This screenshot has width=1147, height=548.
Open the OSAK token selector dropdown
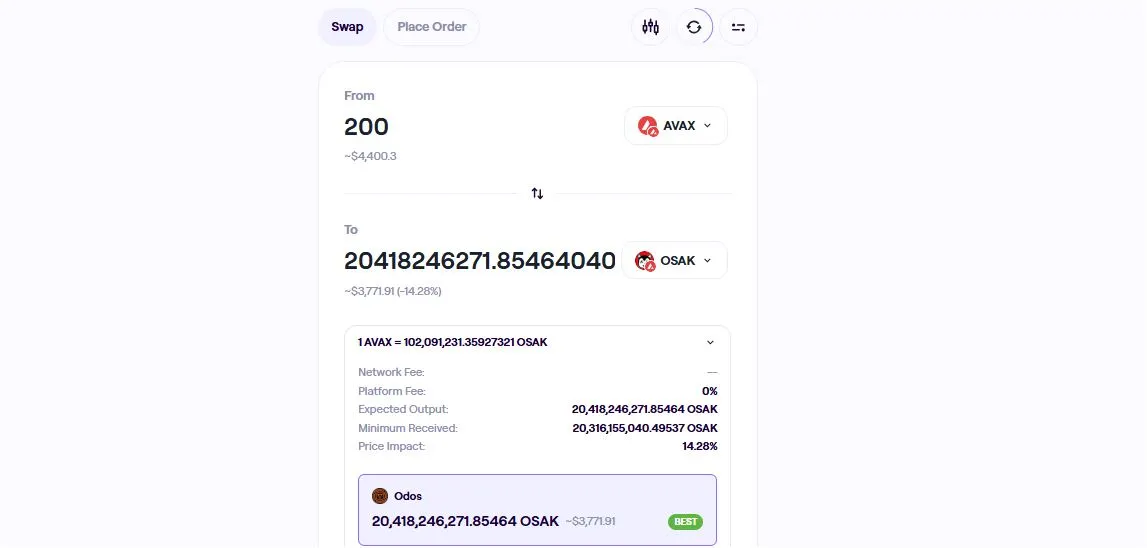(x=674, y=261)
